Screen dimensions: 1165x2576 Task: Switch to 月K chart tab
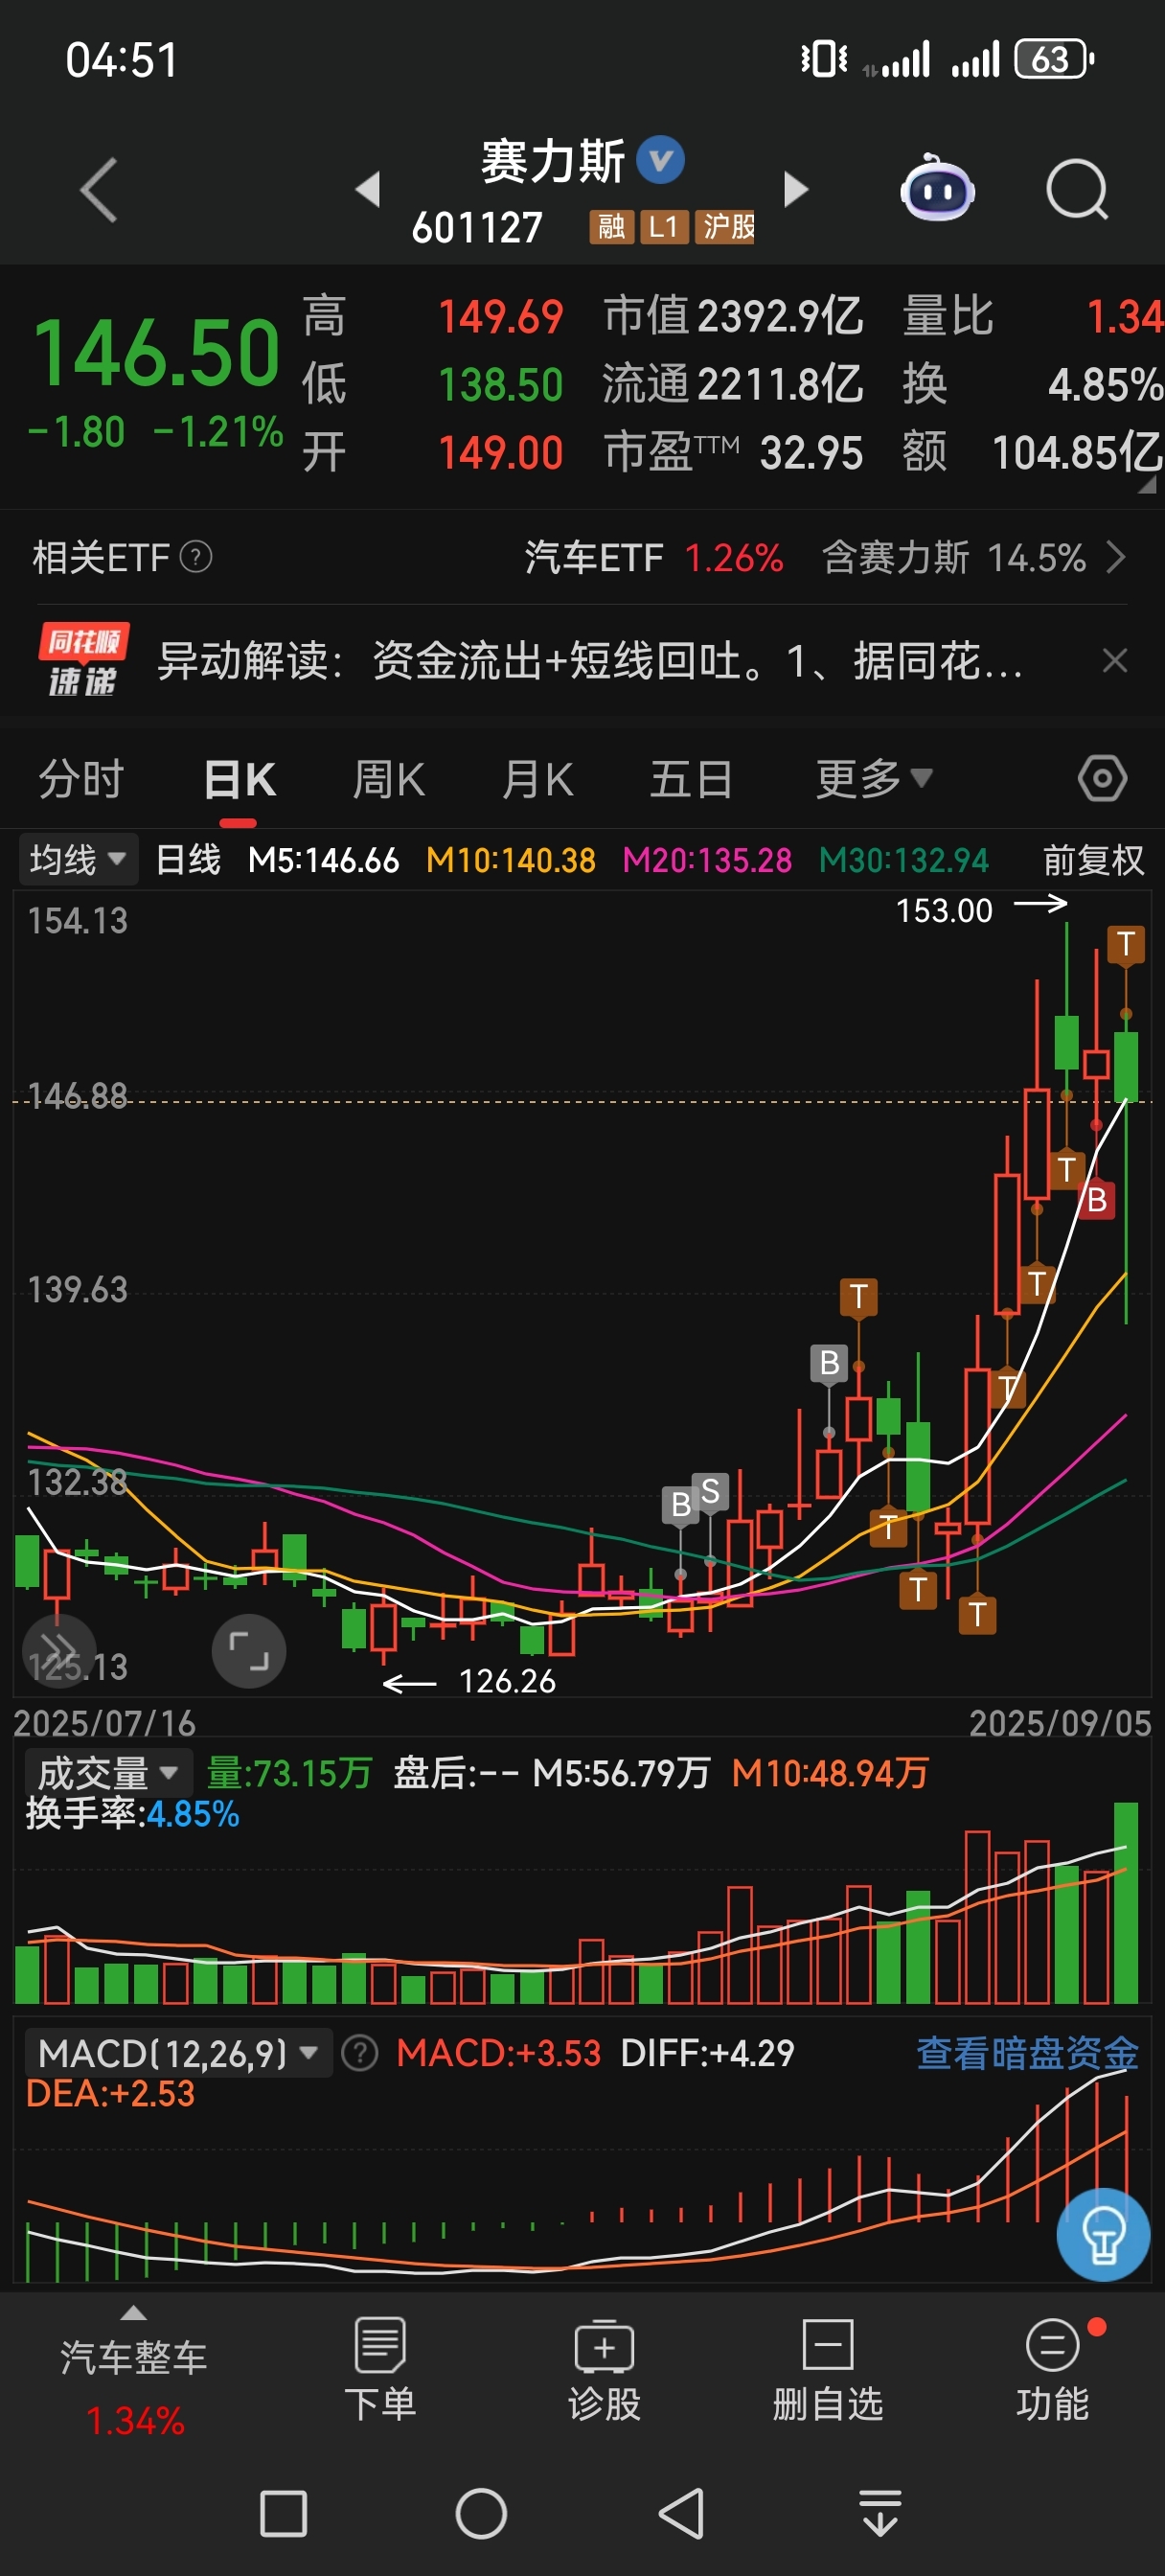[x=538, y=779]
